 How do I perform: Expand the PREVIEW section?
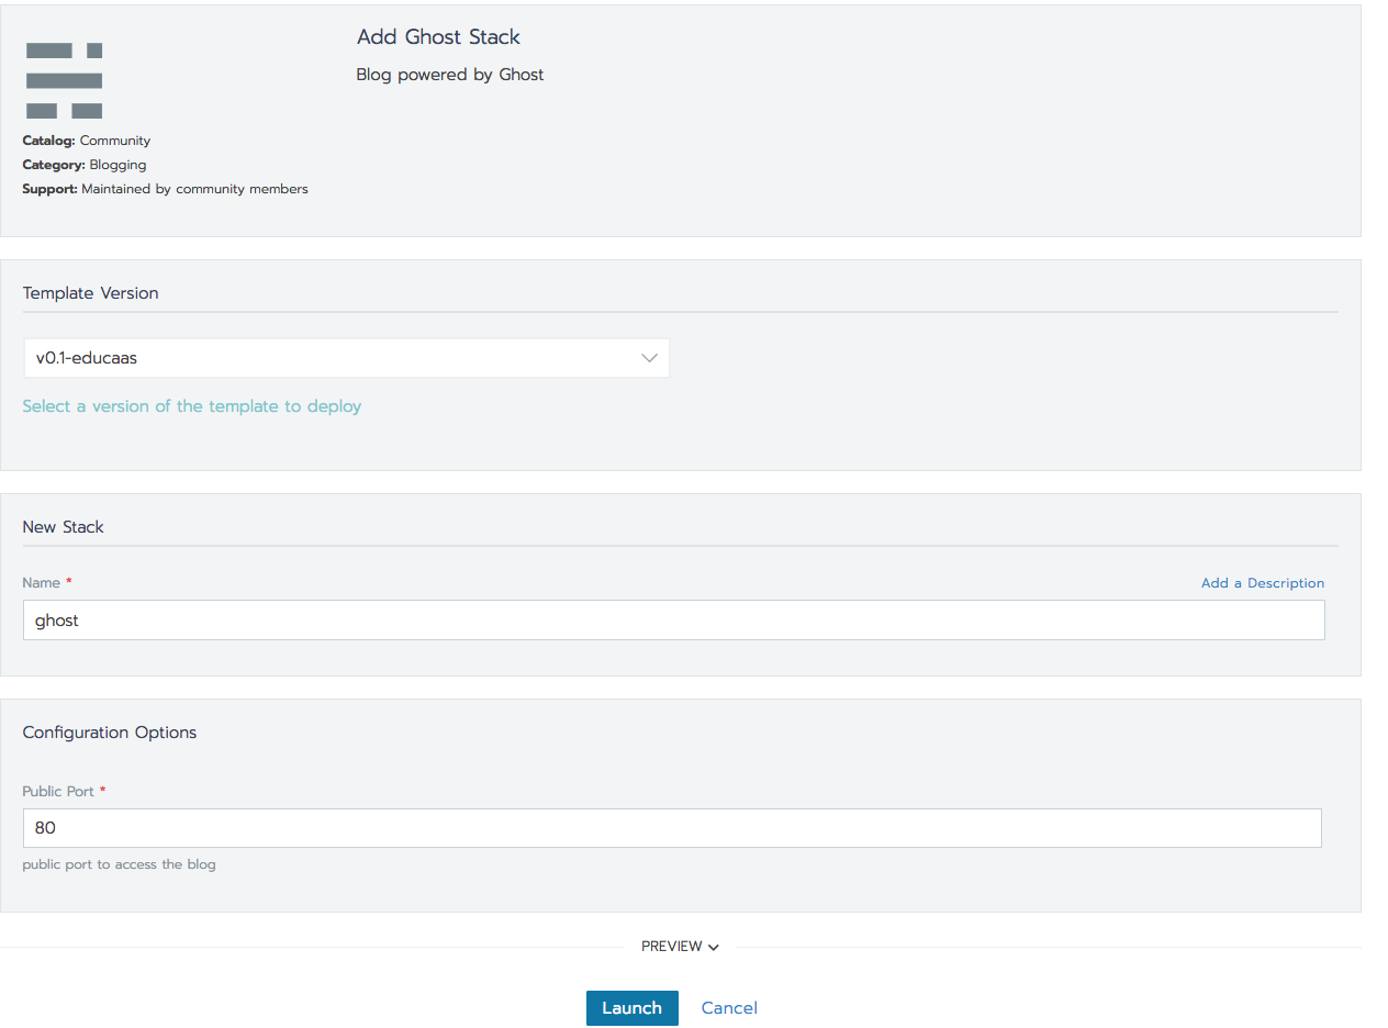[672, 946]
